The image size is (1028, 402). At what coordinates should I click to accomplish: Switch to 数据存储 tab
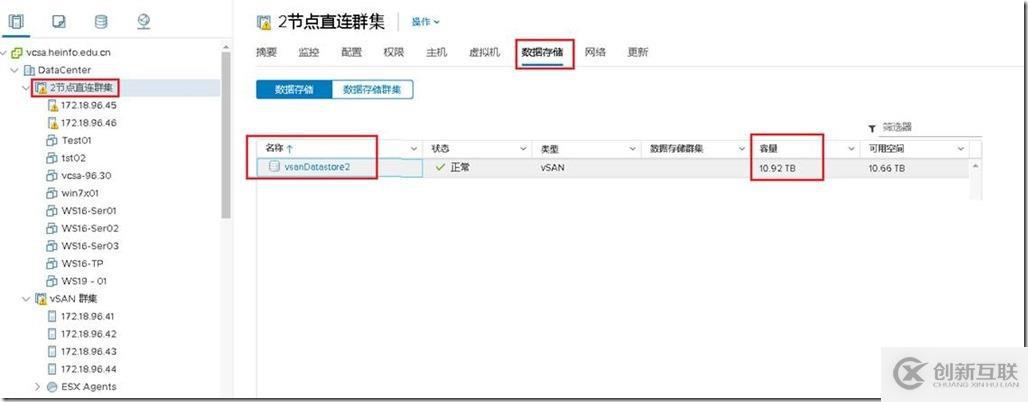point(542,52)
